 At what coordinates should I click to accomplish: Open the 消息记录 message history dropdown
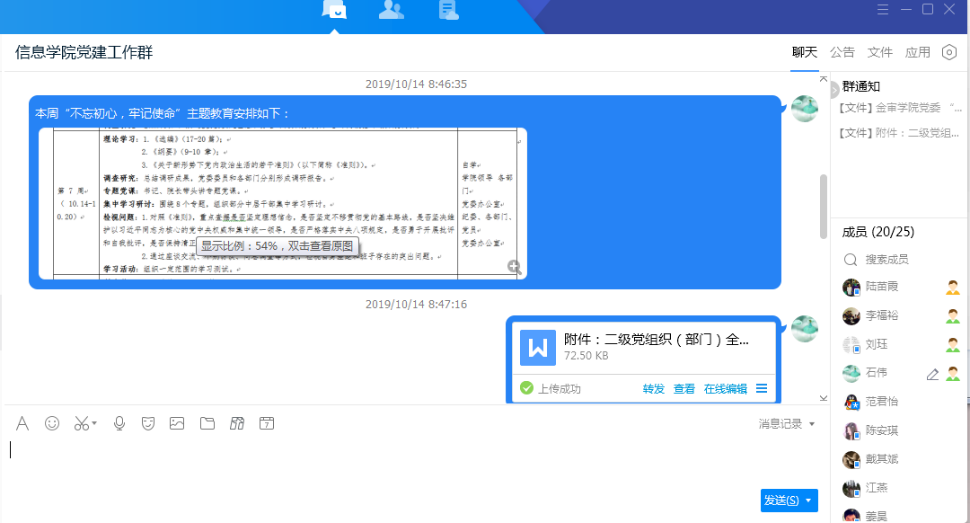click(x=787, y=424)
